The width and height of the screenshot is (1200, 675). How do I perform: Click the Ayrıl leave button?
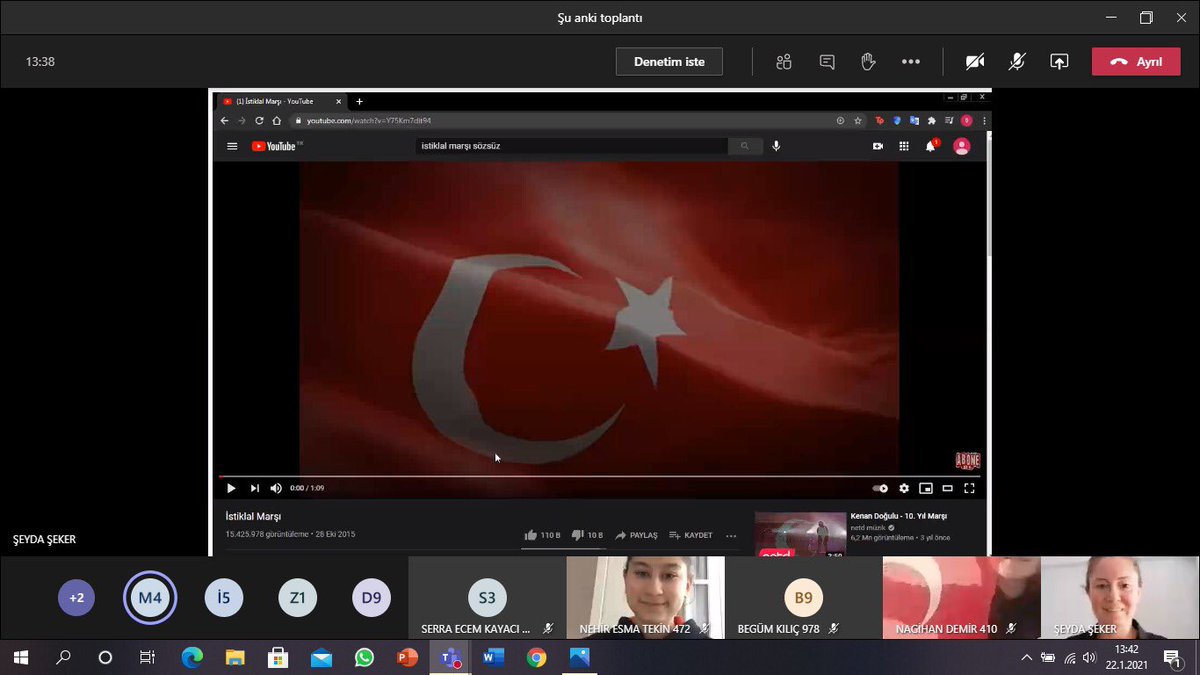[x=1136, y=62]
